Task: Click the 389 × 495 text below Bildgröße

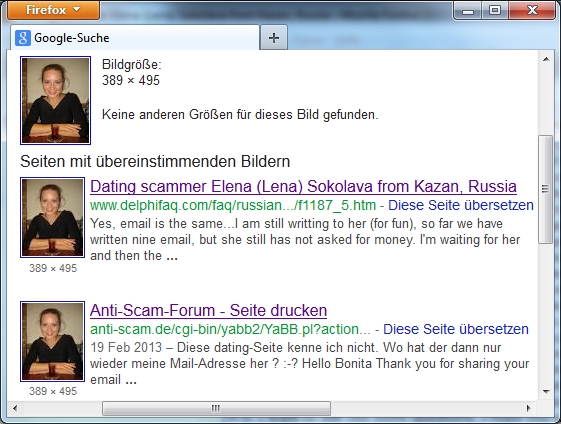Action: click(x=131, y=81)
